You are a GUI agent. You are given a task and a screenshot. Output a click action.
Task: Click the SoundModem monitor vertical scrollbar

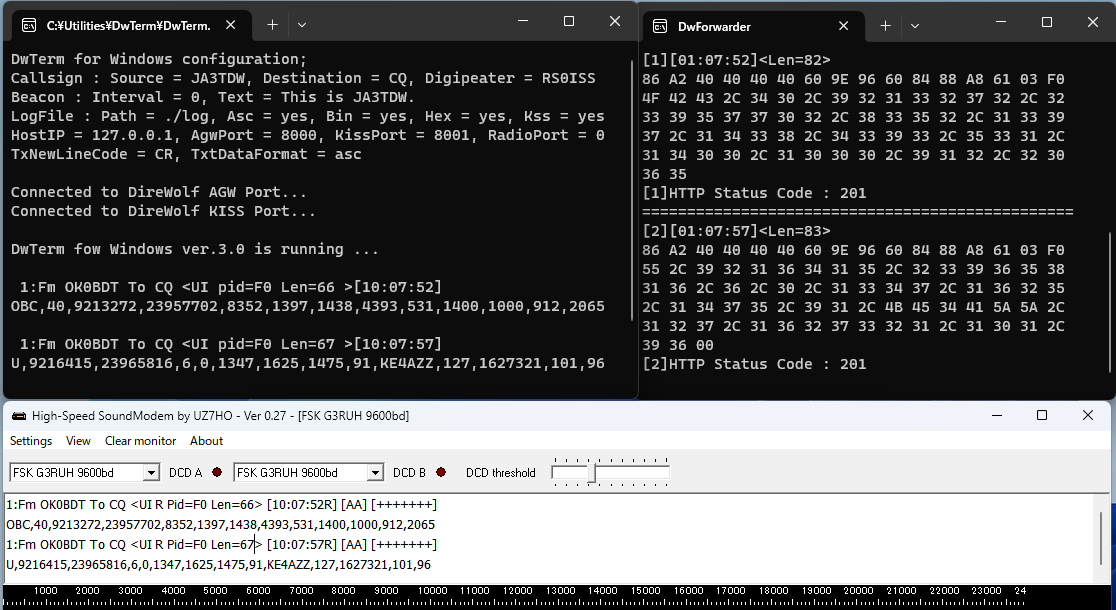1102,537
